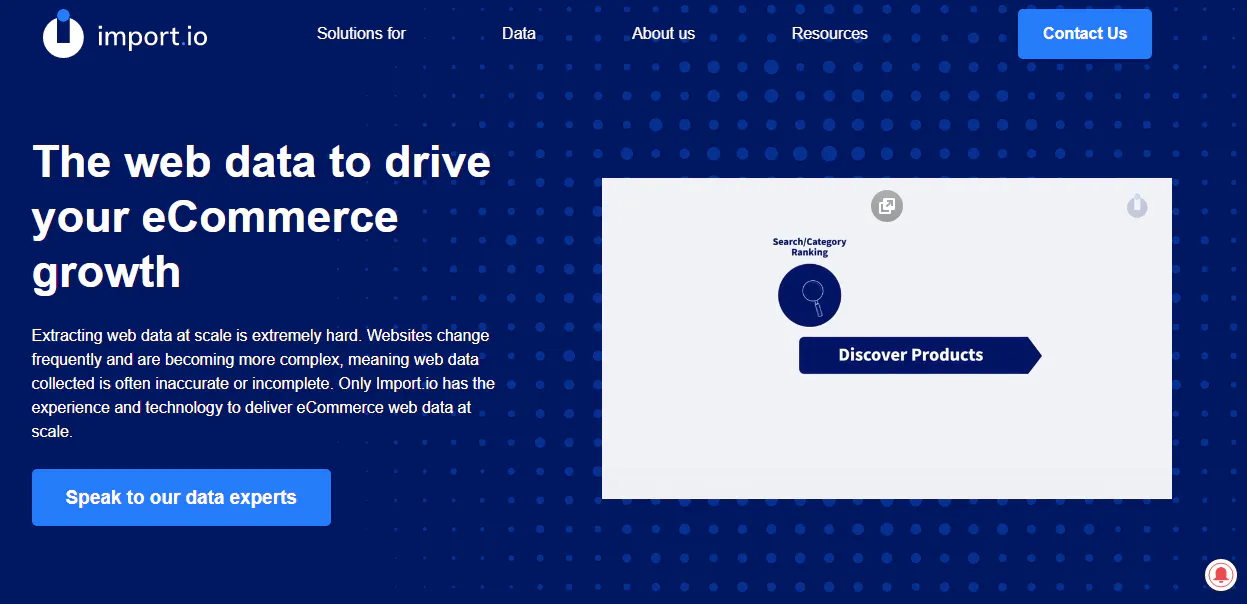Click the intro paragraph about web data
The width and height of the screenshot is (1247, 604).
click(x=263, y=383)
